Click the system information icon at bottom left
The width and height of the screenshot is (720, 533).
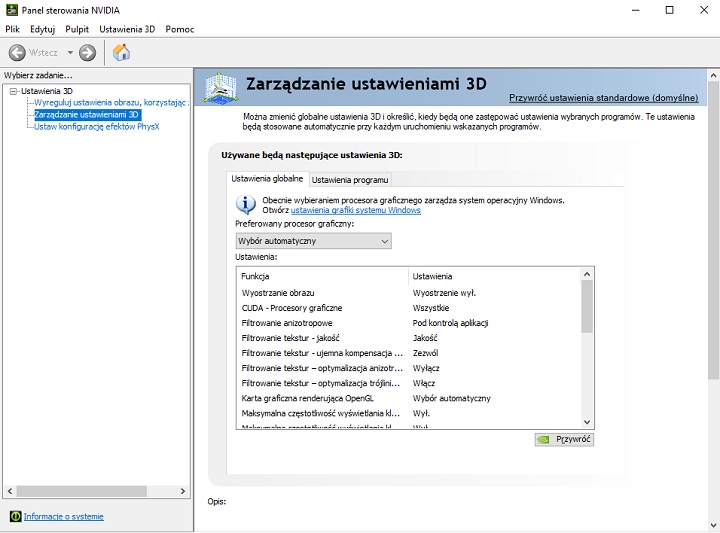[15, 516]
